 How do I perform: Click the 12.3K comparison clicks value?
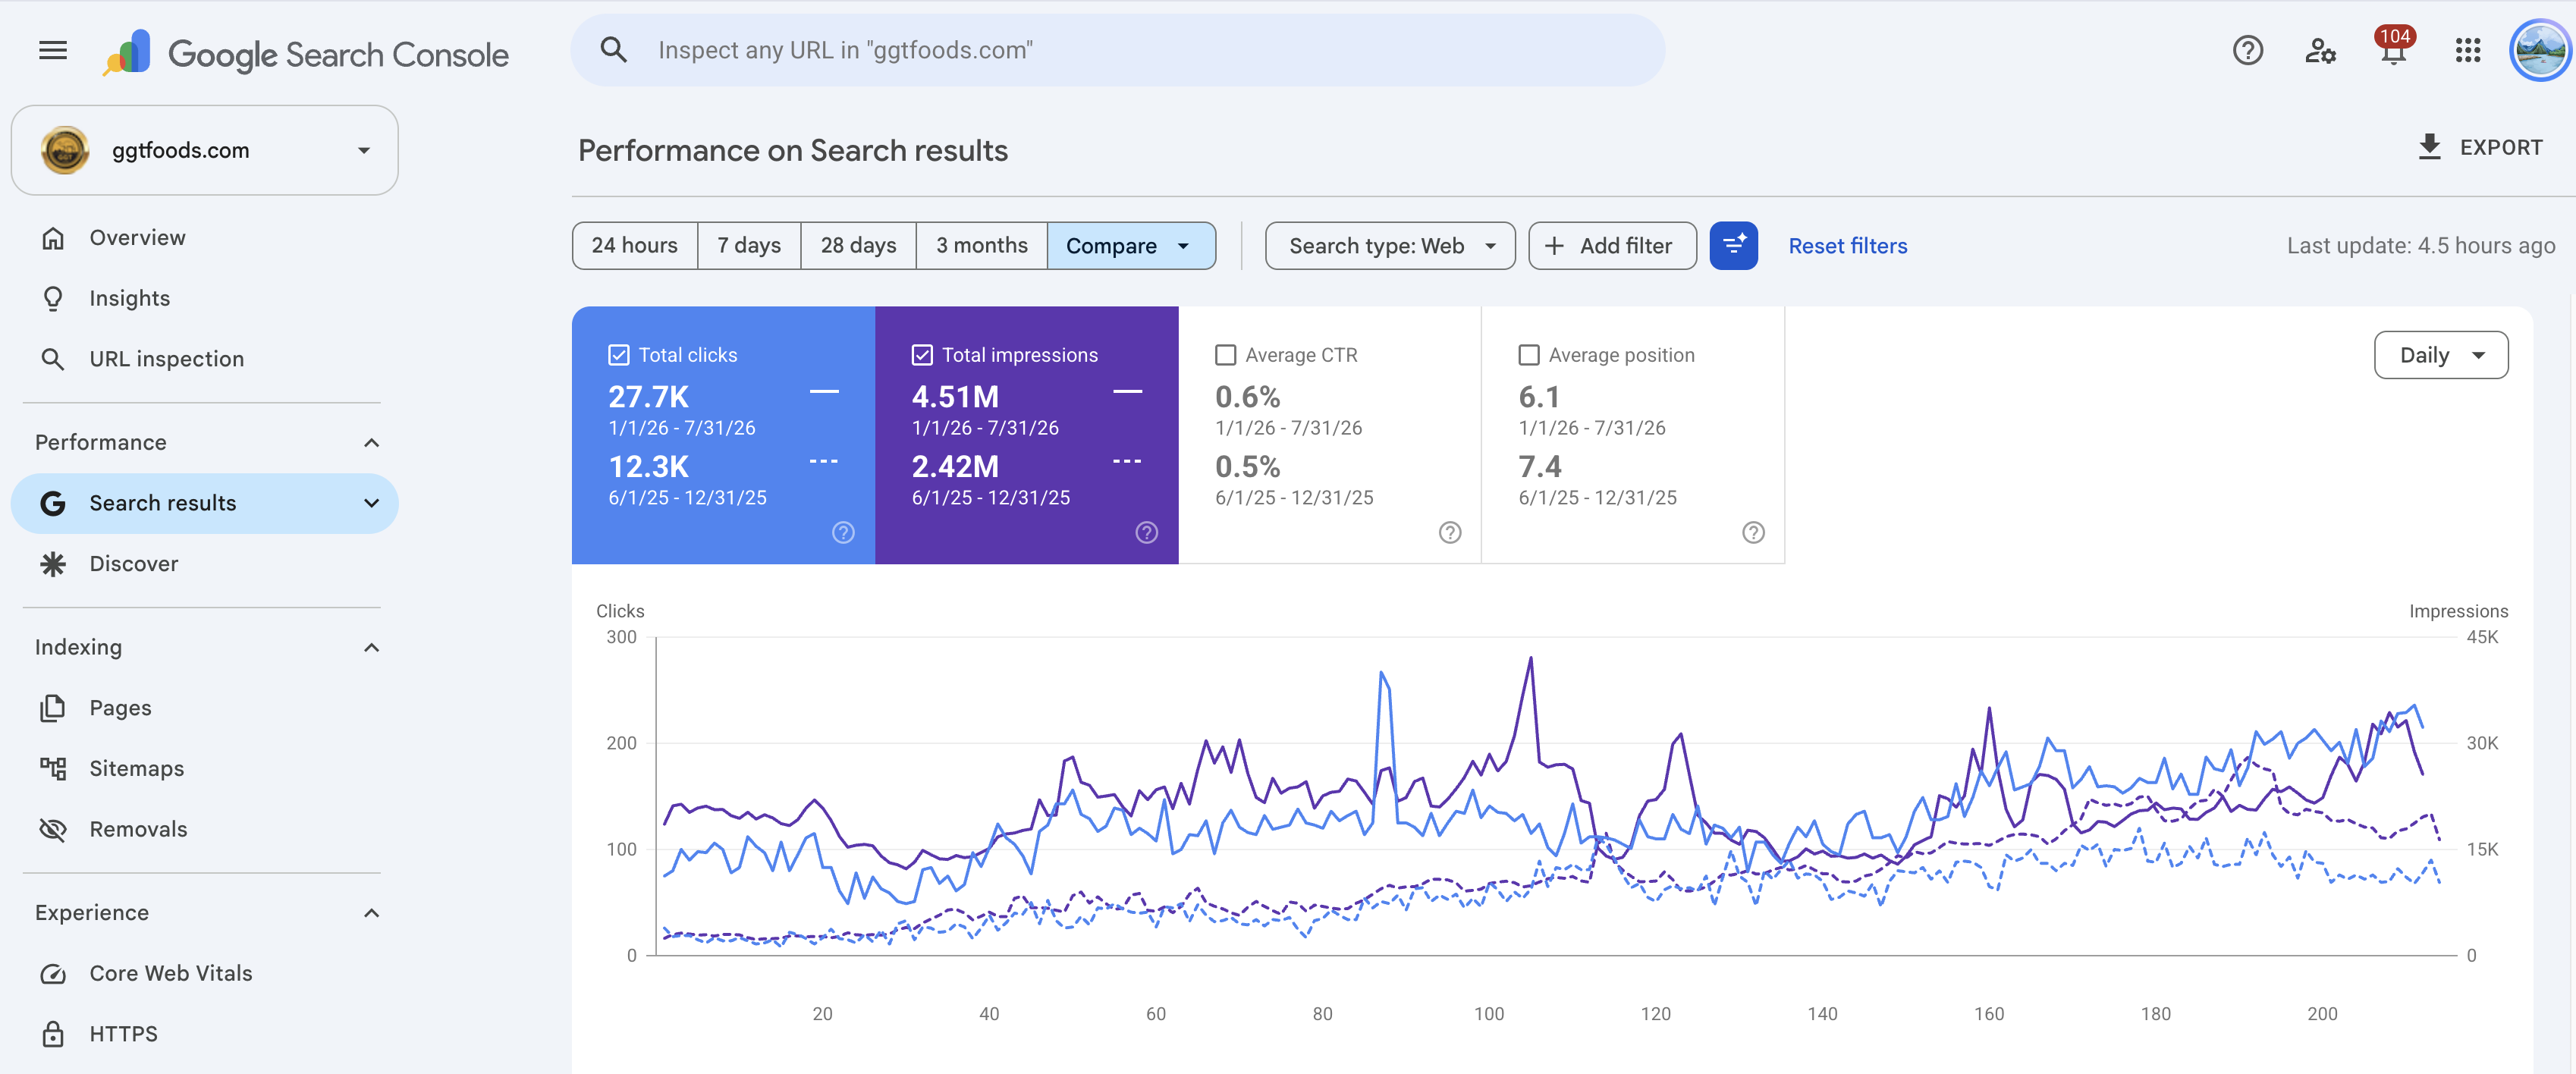648,467
